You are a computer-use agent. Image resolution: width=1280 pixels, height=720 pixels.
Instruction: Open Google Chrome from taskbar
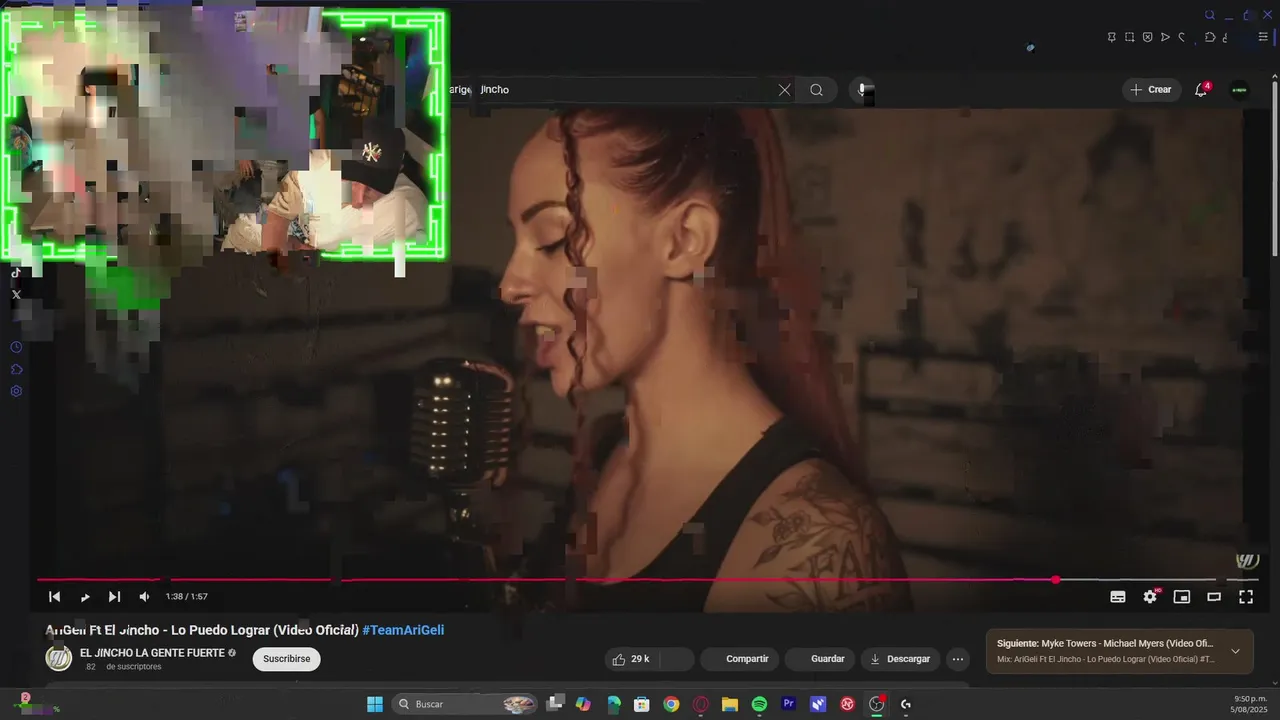pos(671,704)
